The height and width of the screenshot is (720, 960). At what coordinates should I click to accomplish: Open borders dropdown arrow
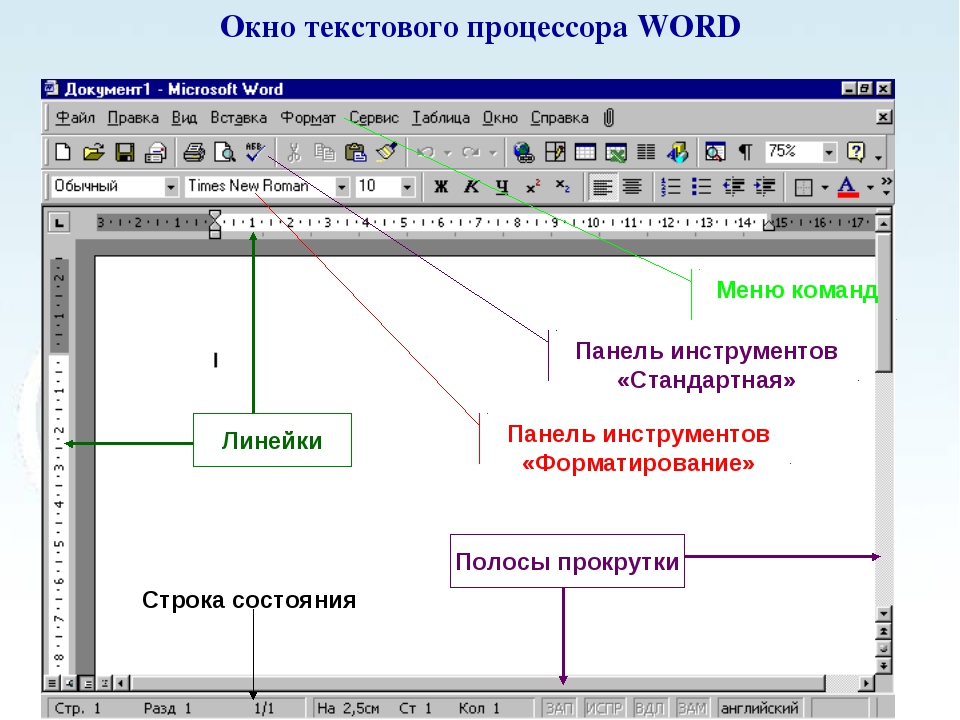[x=824, y=187]
